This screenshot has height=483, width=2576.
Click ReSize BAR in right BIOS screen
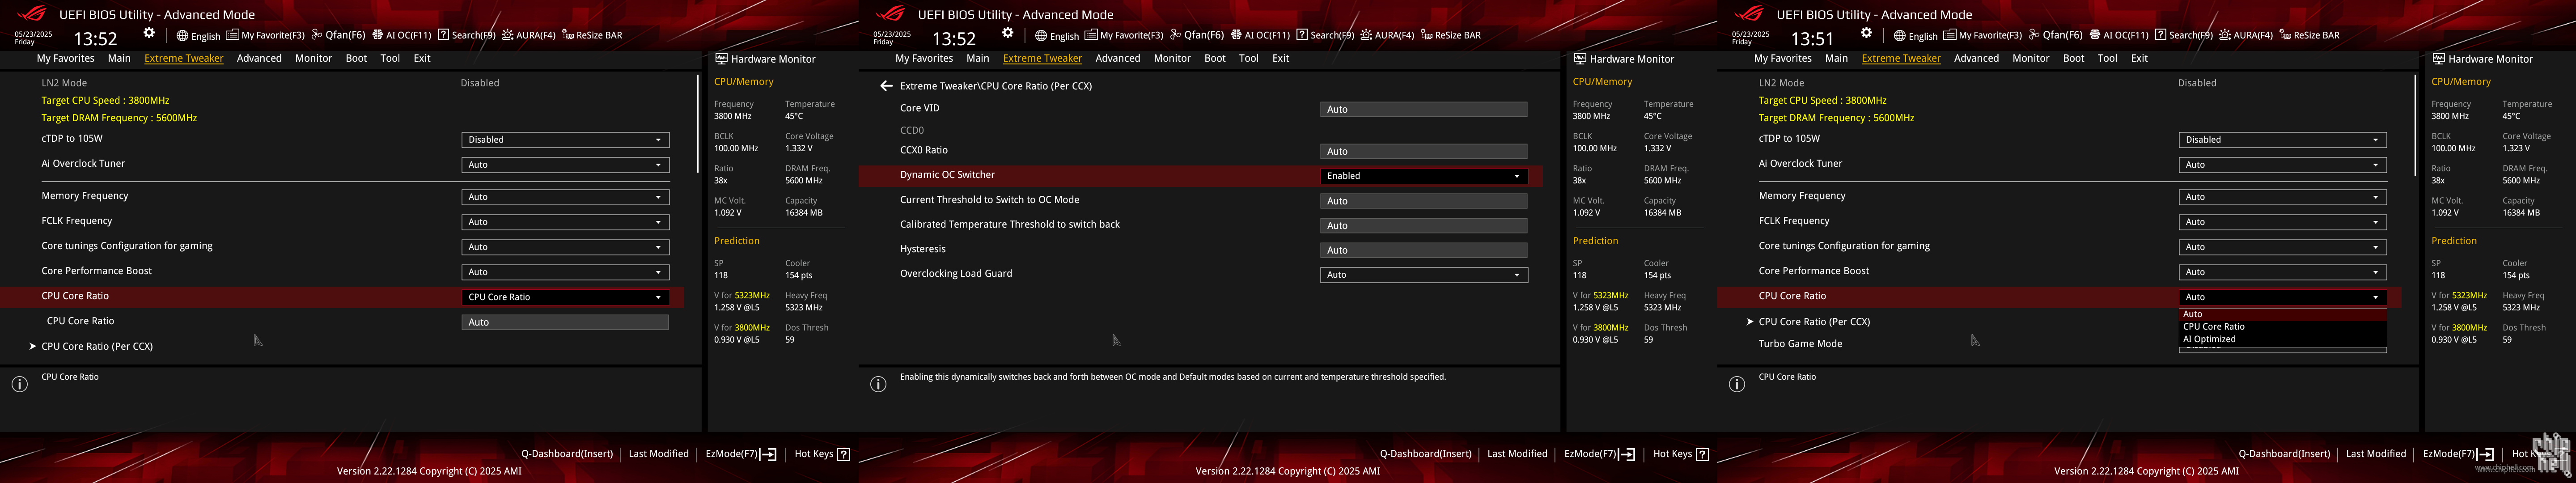pyautogui.click(x=2309, y=35)
